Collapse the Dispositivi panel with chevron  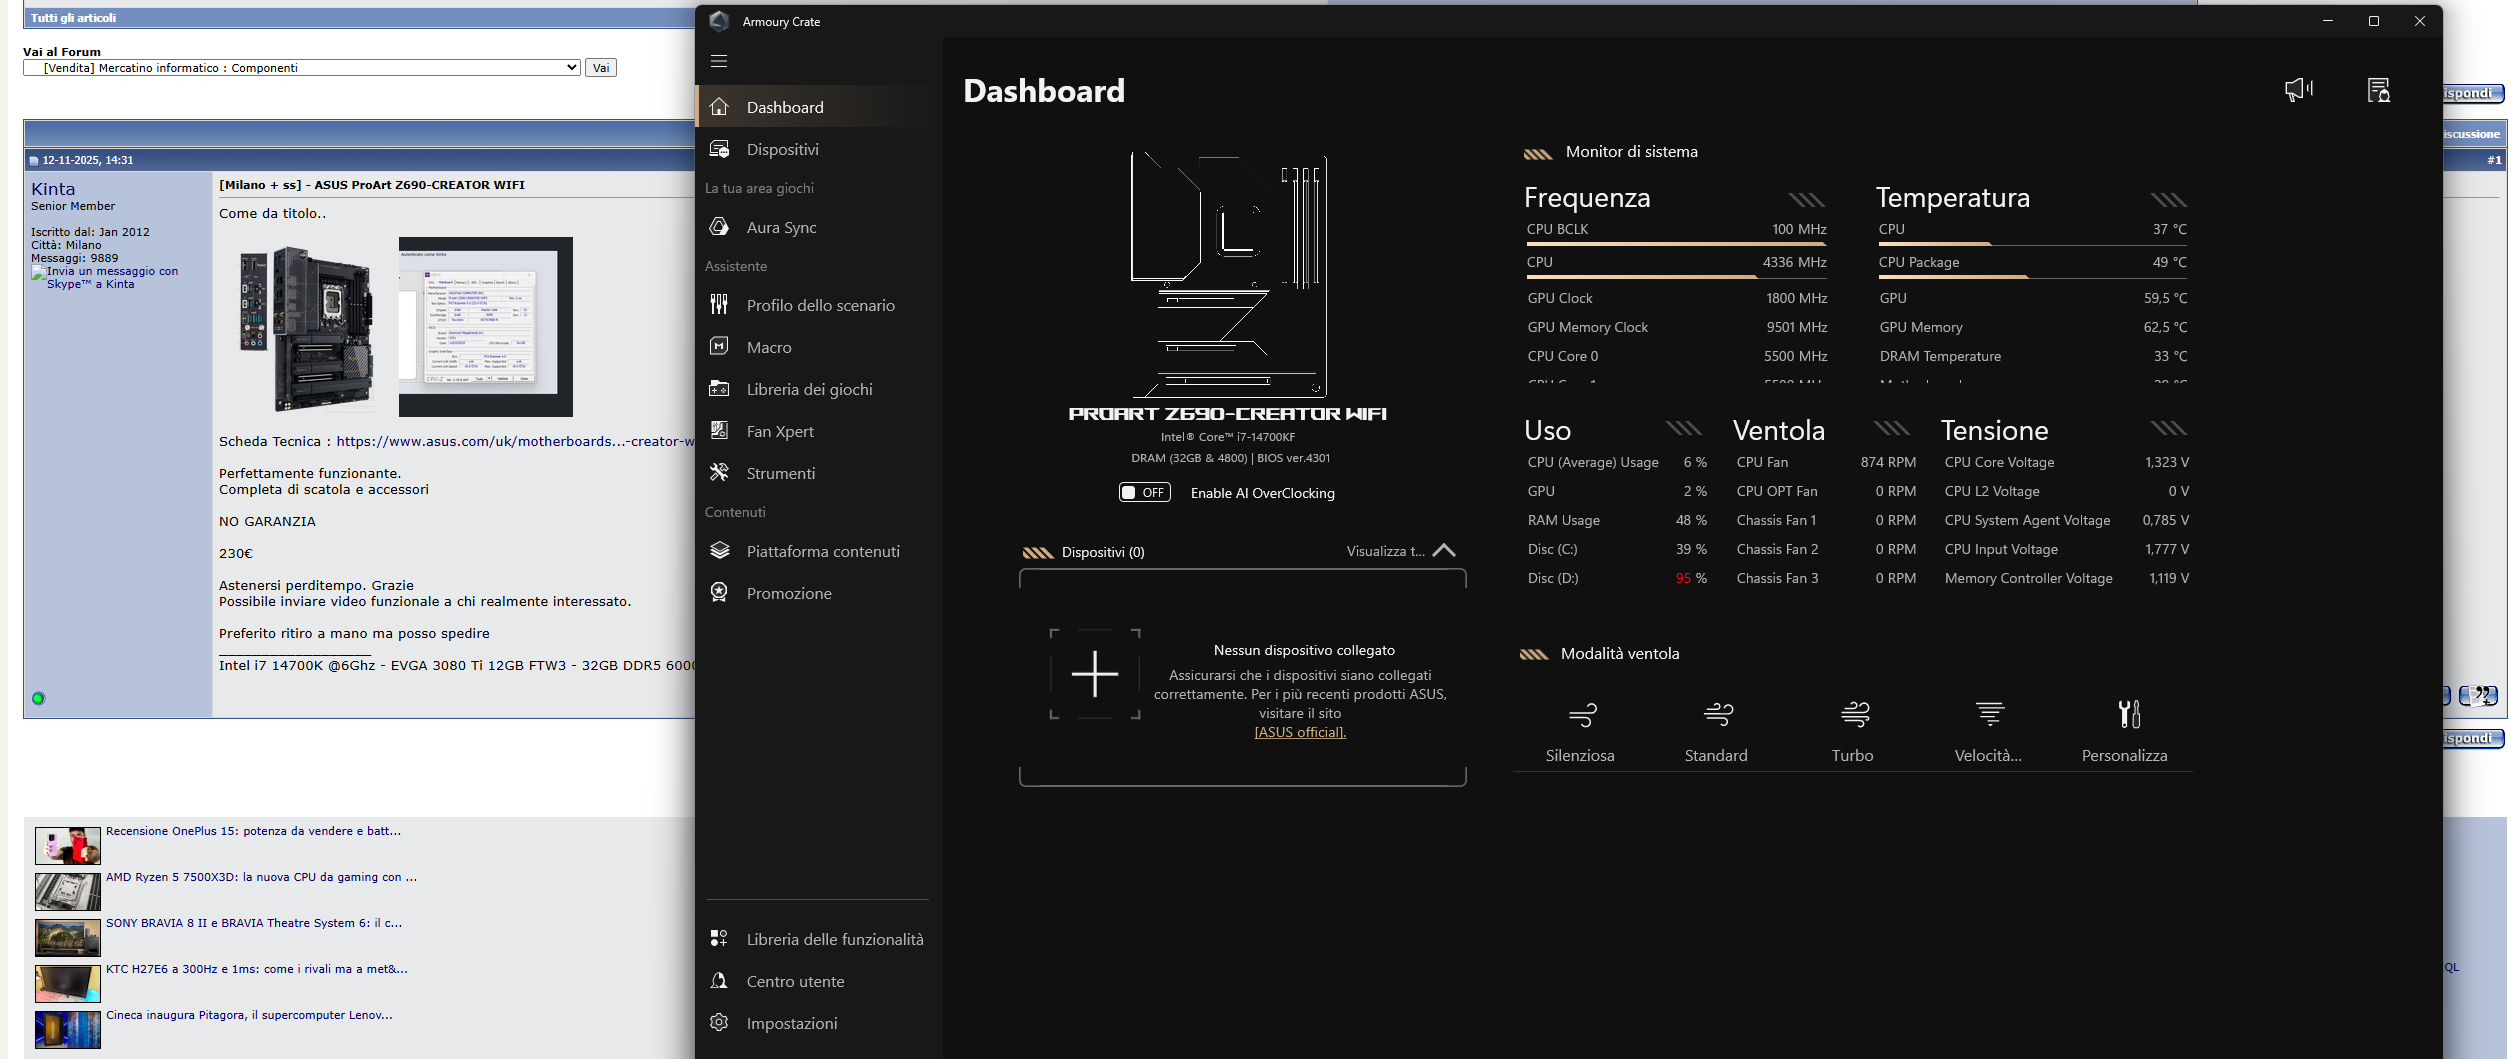(x=1444, y=551)
